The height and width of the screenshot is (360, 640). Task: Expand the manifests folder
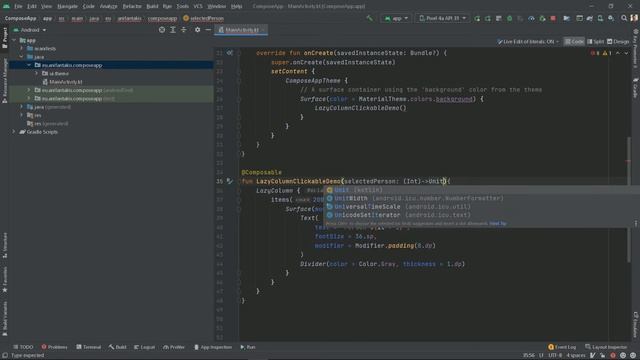22,49
